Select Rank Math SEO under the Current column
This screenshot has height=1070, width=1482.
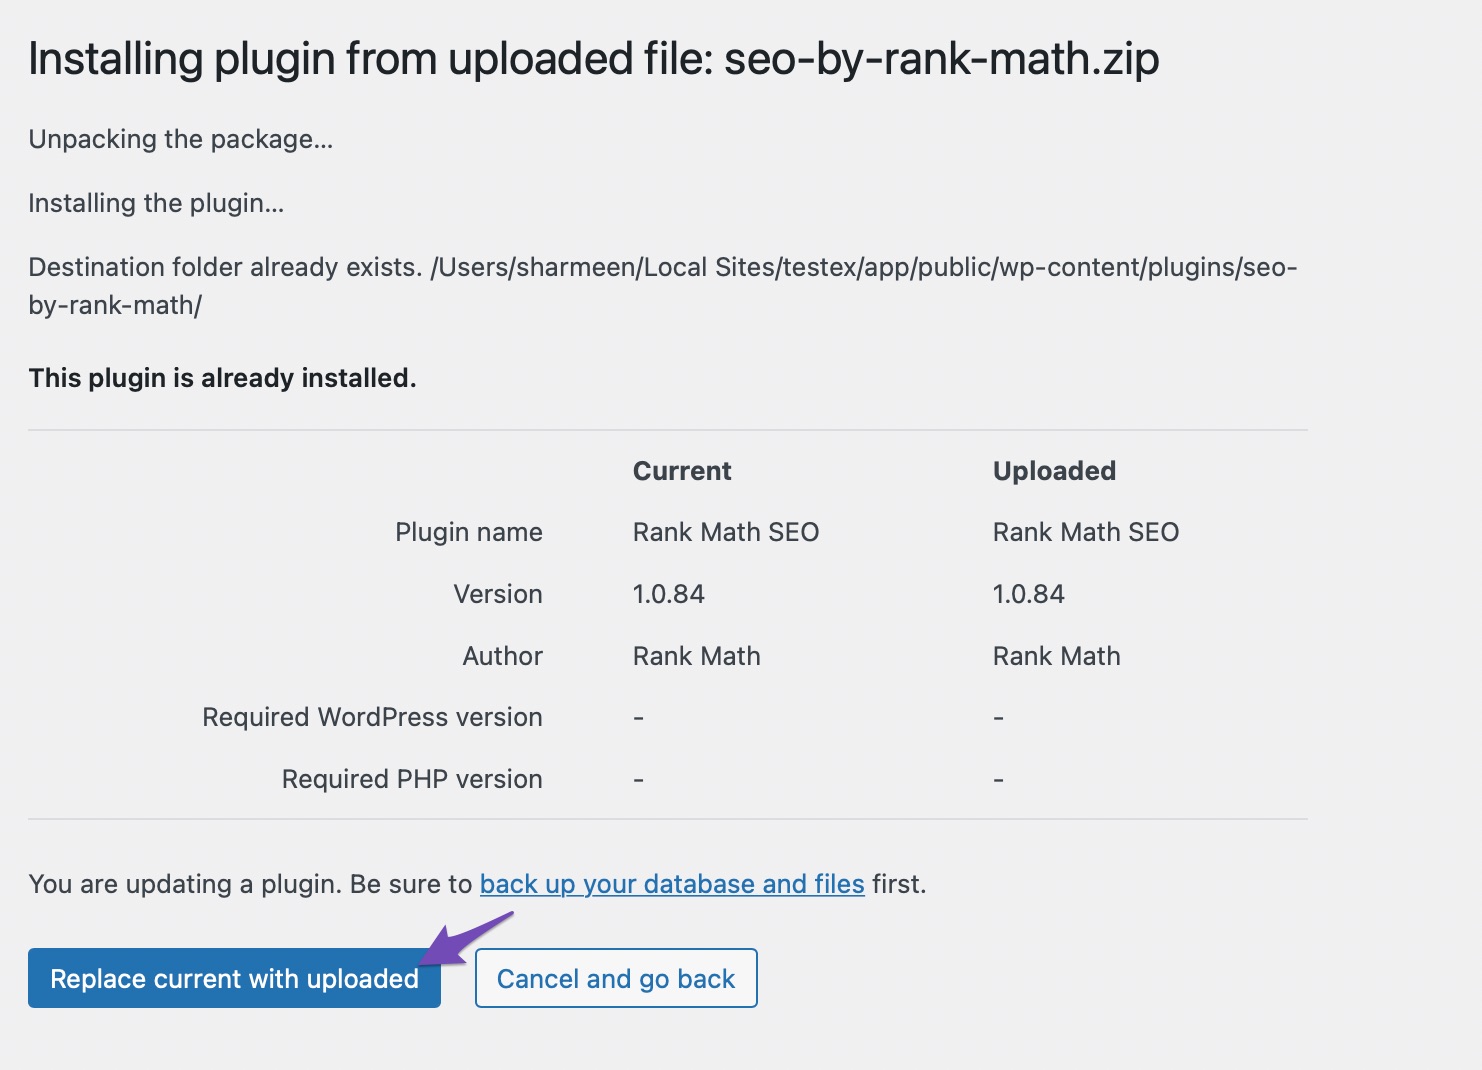pyautogui.click(x=726, y=532)
